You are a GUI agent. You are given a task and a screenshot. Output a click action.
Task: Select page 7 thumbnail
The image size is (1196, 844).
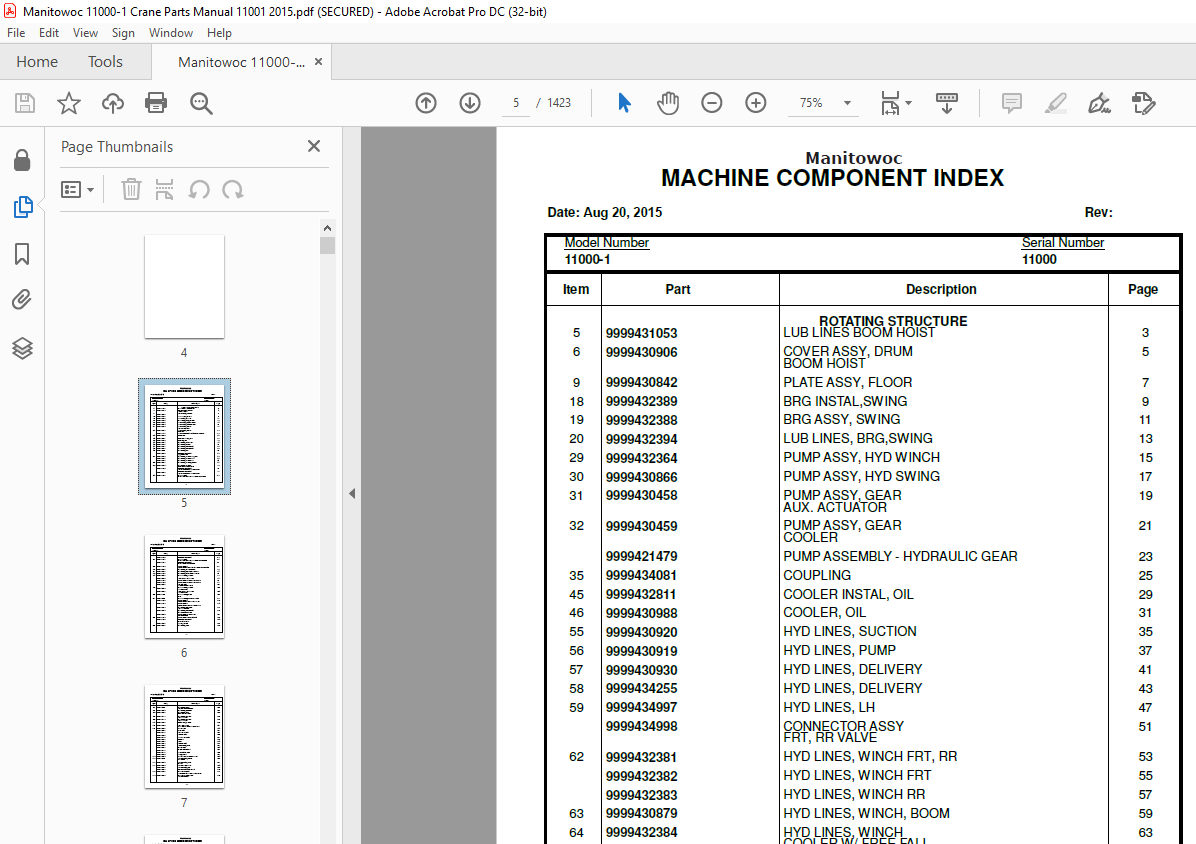pyautogui.click(x=184, y=736)
